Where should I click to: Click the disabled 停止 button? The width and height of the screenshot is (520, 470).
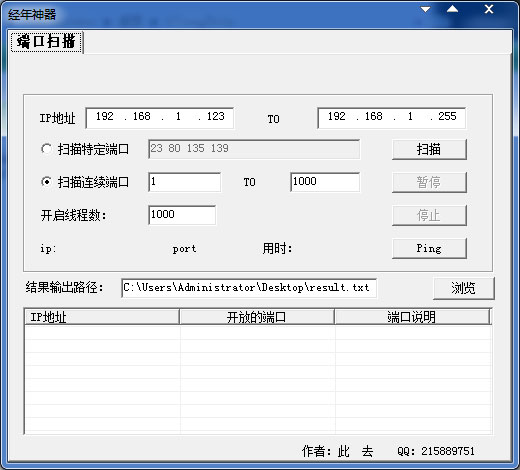click(x=429, y=215)
